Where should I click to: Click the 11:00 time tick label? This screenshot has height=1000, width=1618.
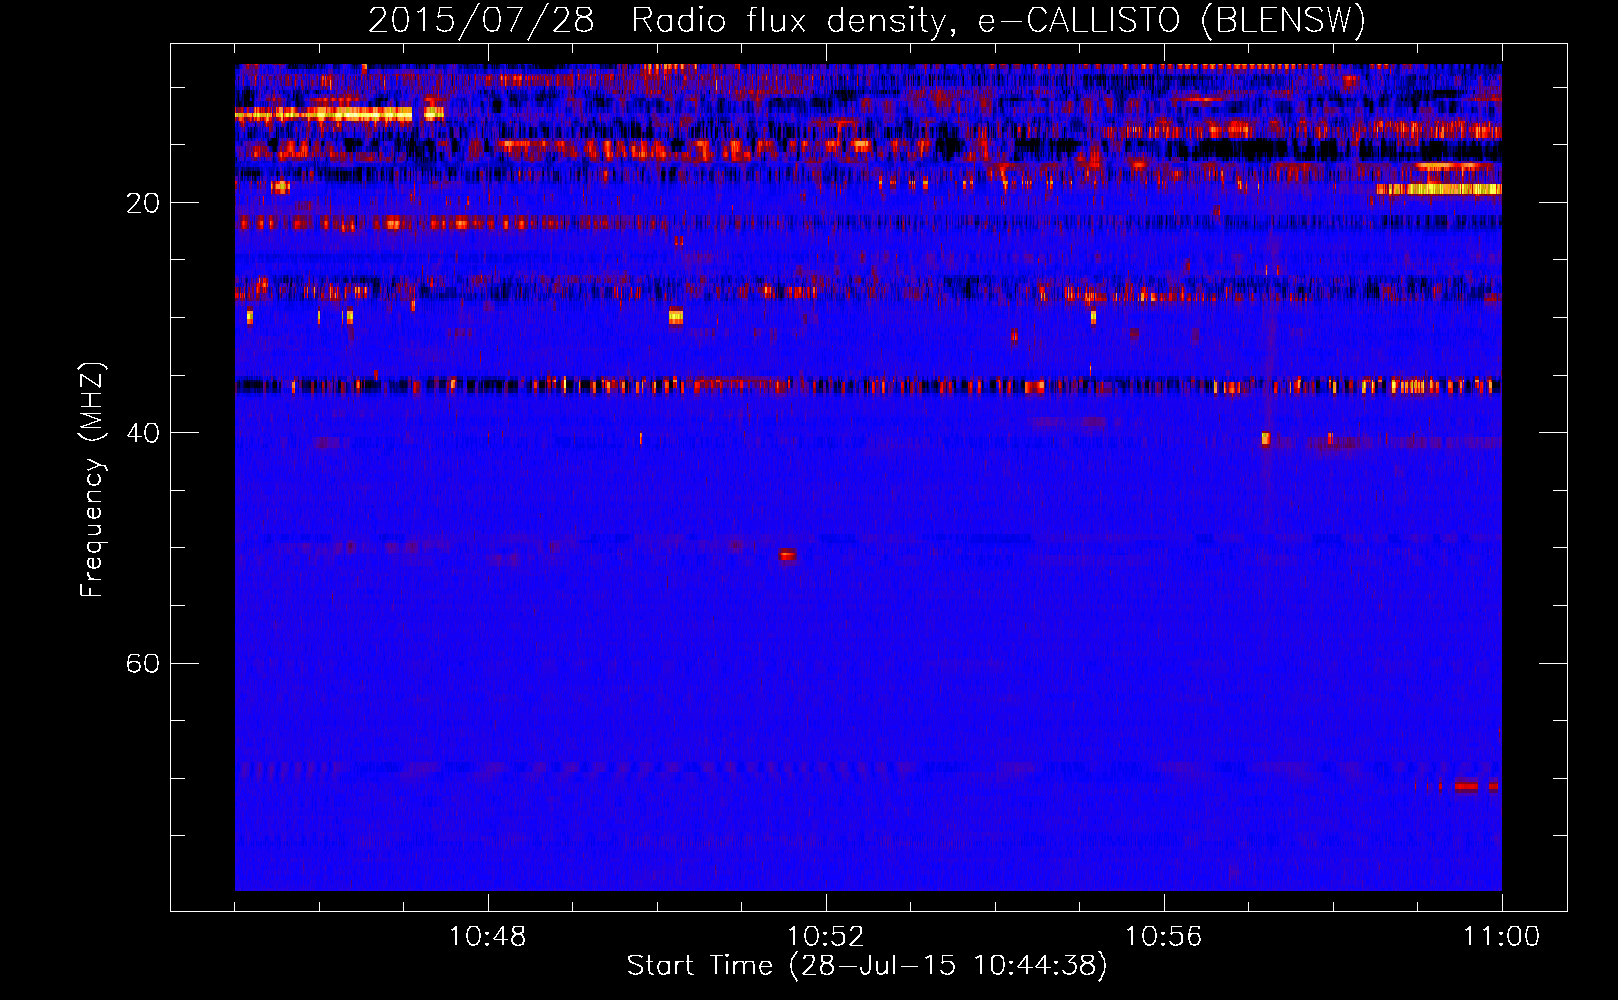pos(1501,937)
